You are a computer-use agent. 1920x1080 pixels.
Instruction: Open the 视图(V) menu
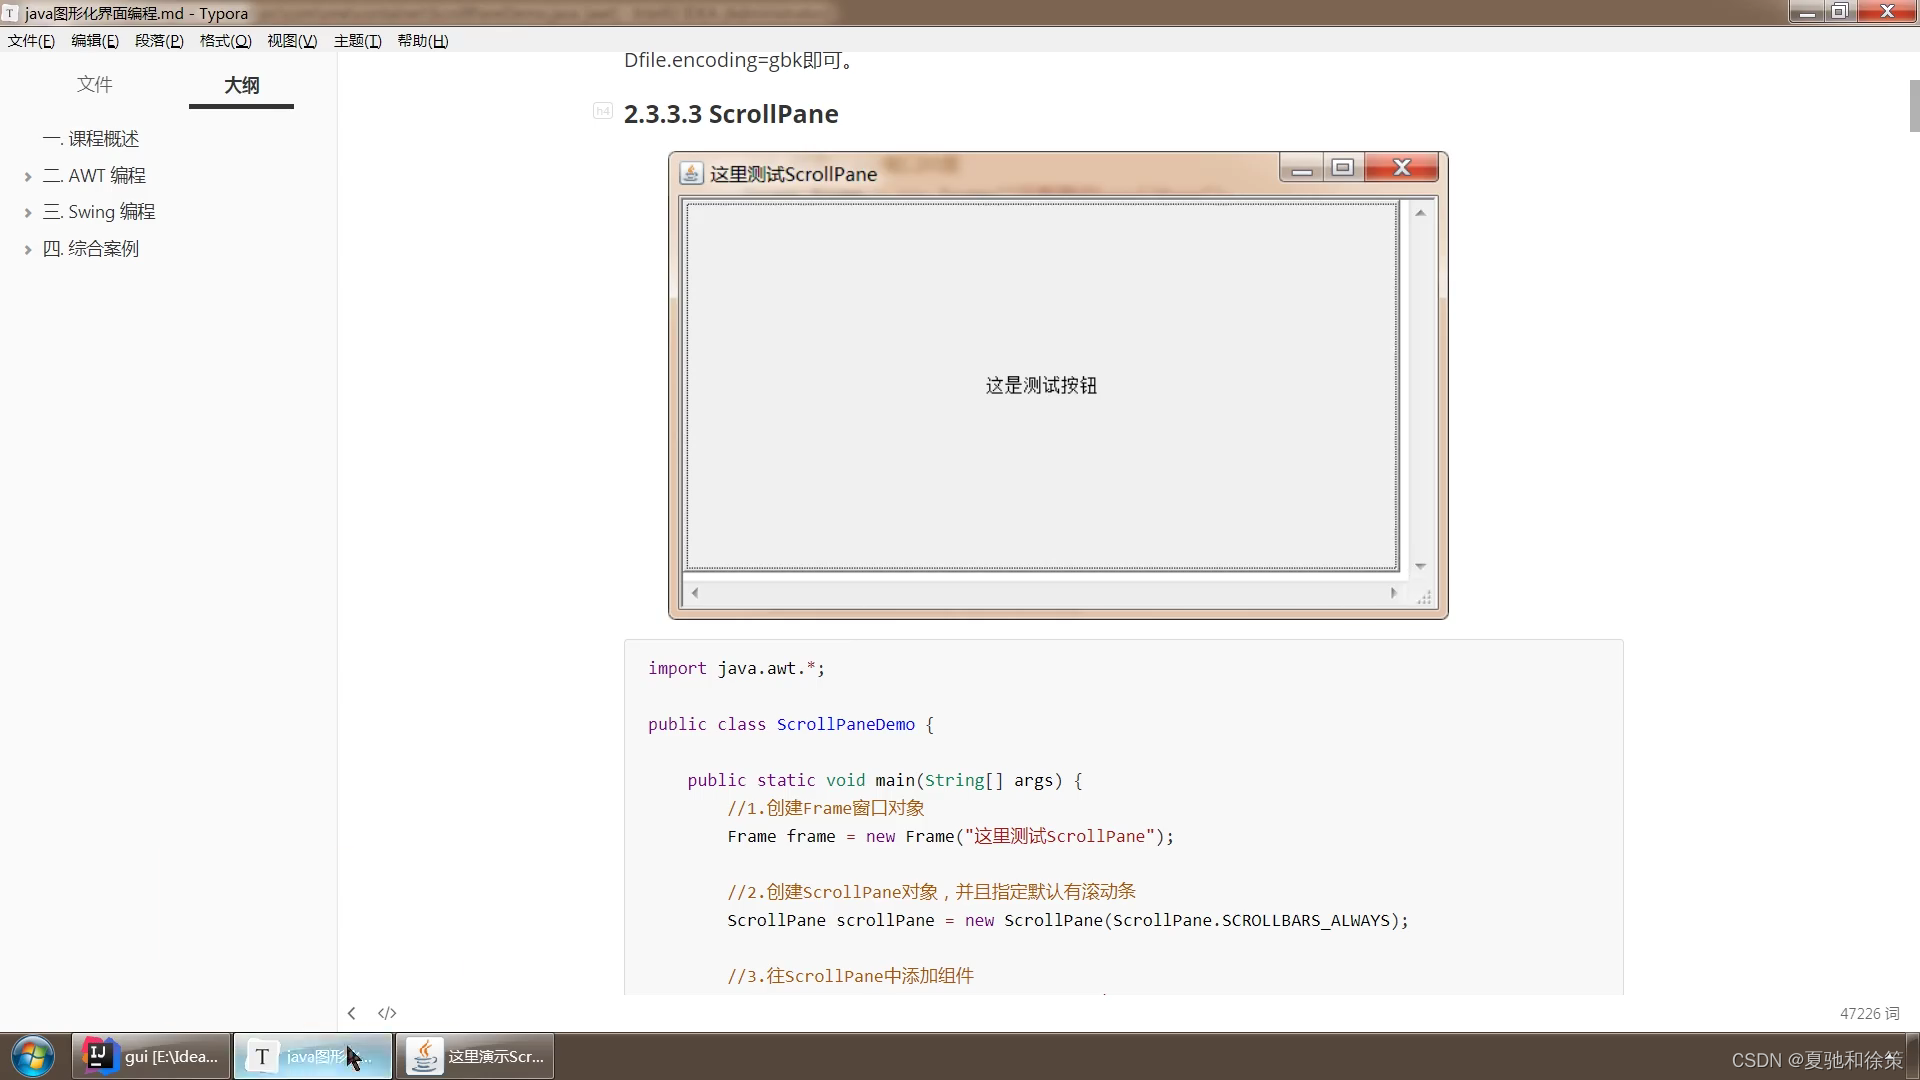tap(292, 41)
